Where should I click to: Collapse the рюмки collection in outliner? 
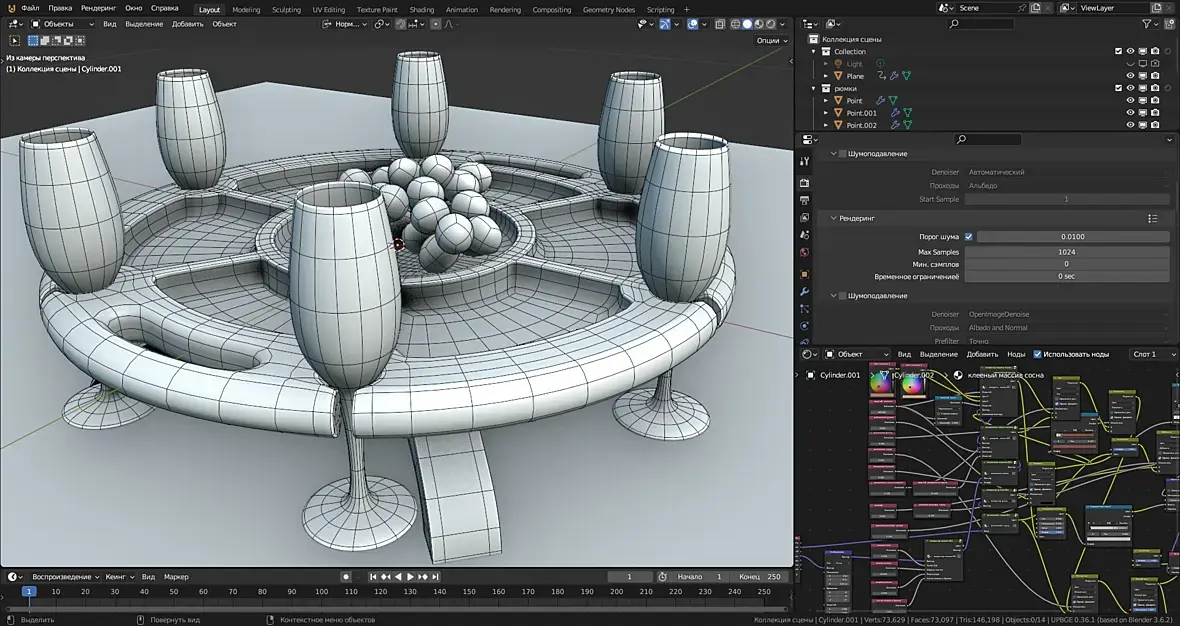[815, 88]
